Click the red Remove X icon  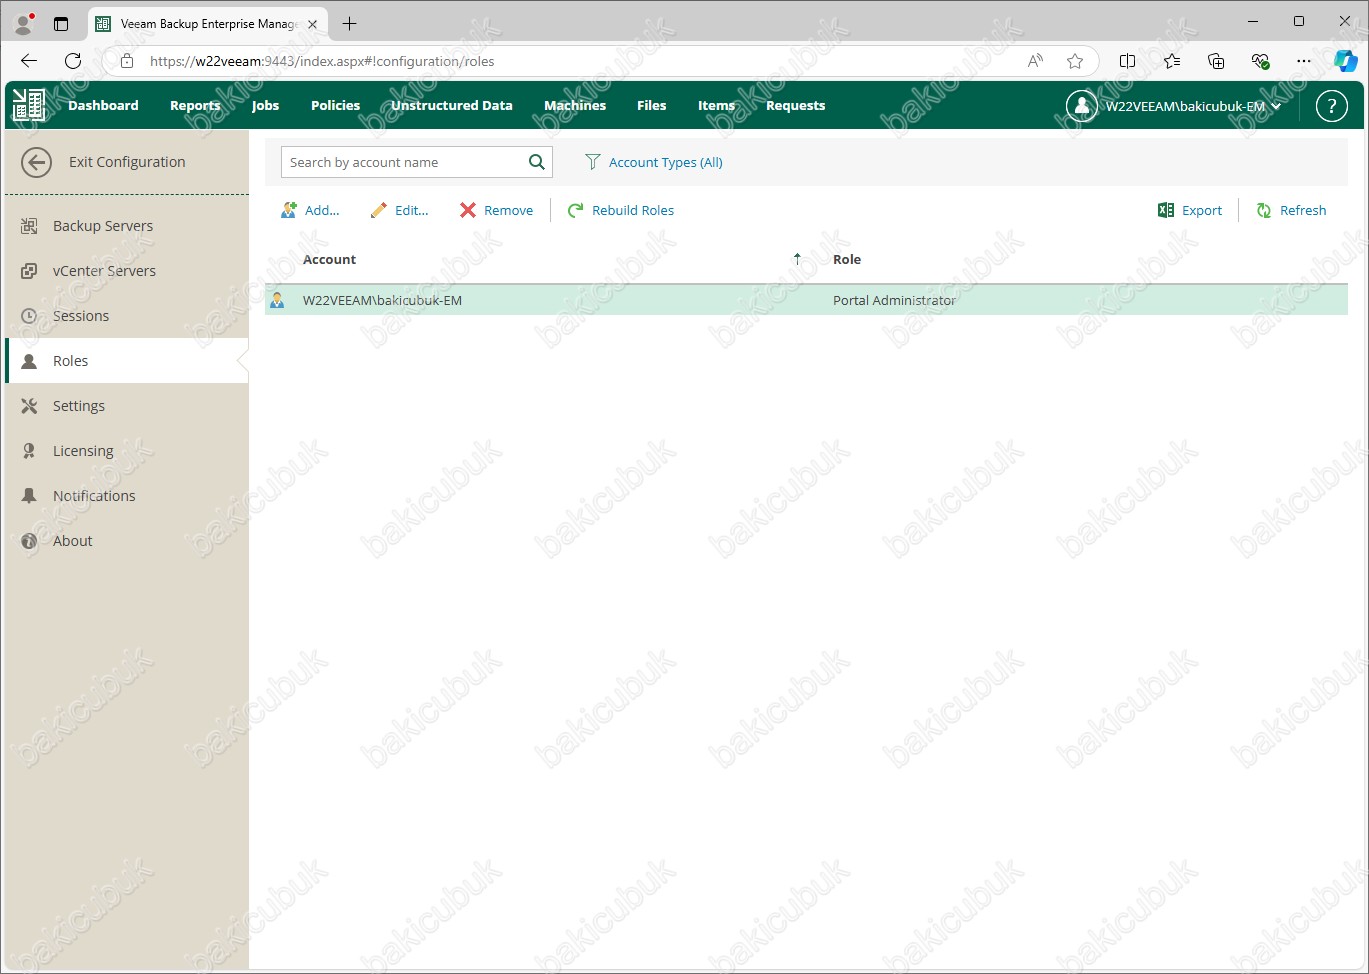click(468, 210)
